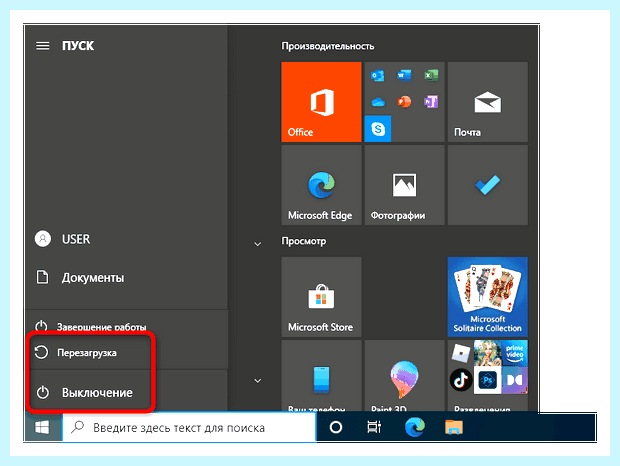Open the Фотографии tile

[404, 185]
